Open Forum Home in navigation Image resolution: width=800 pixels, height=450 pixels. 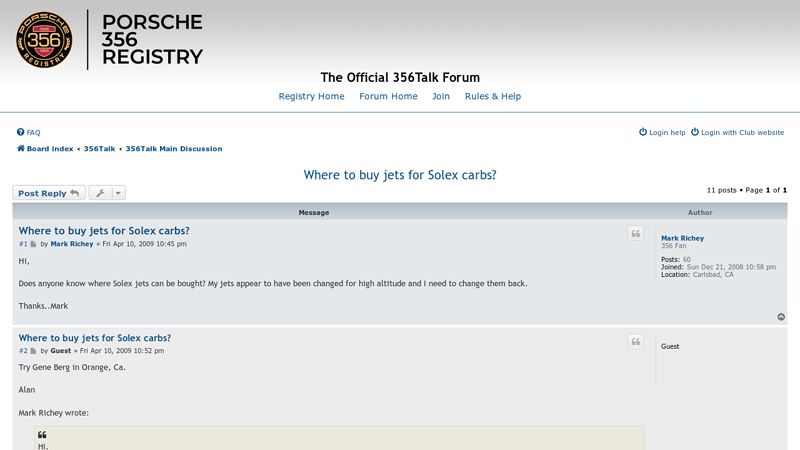[388, 97]
